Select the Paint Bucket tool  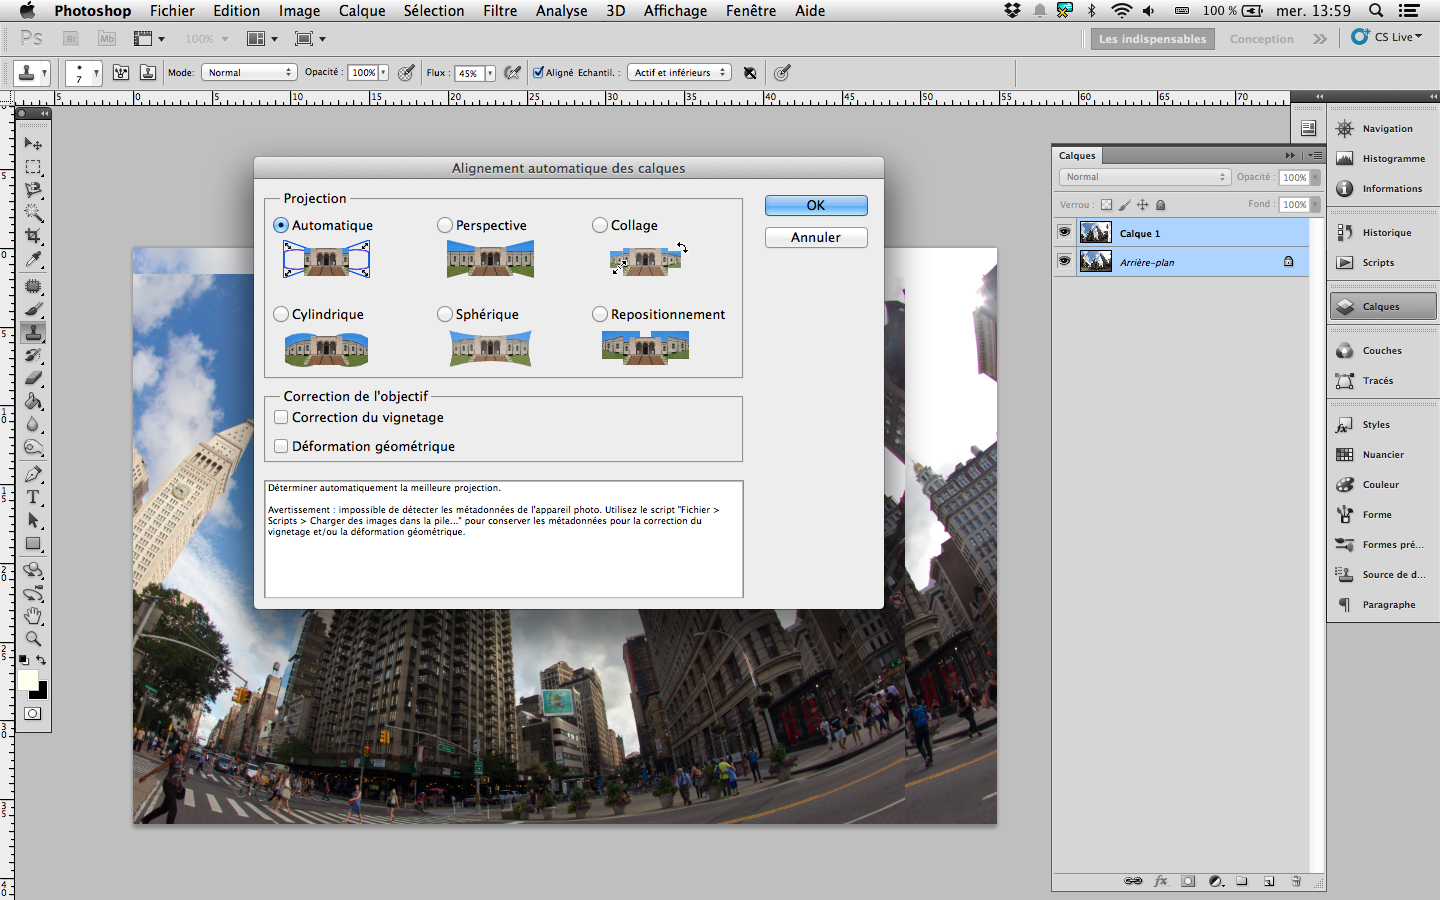click(33, 402)
